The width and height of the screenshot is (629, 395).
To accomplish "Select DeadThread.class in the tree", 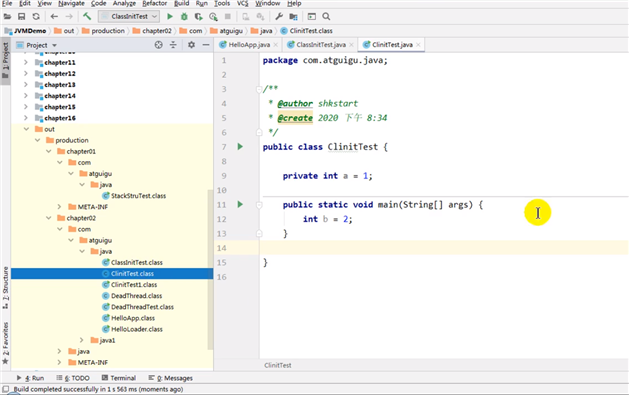I will pyautogui.click(x=136, y=296).
